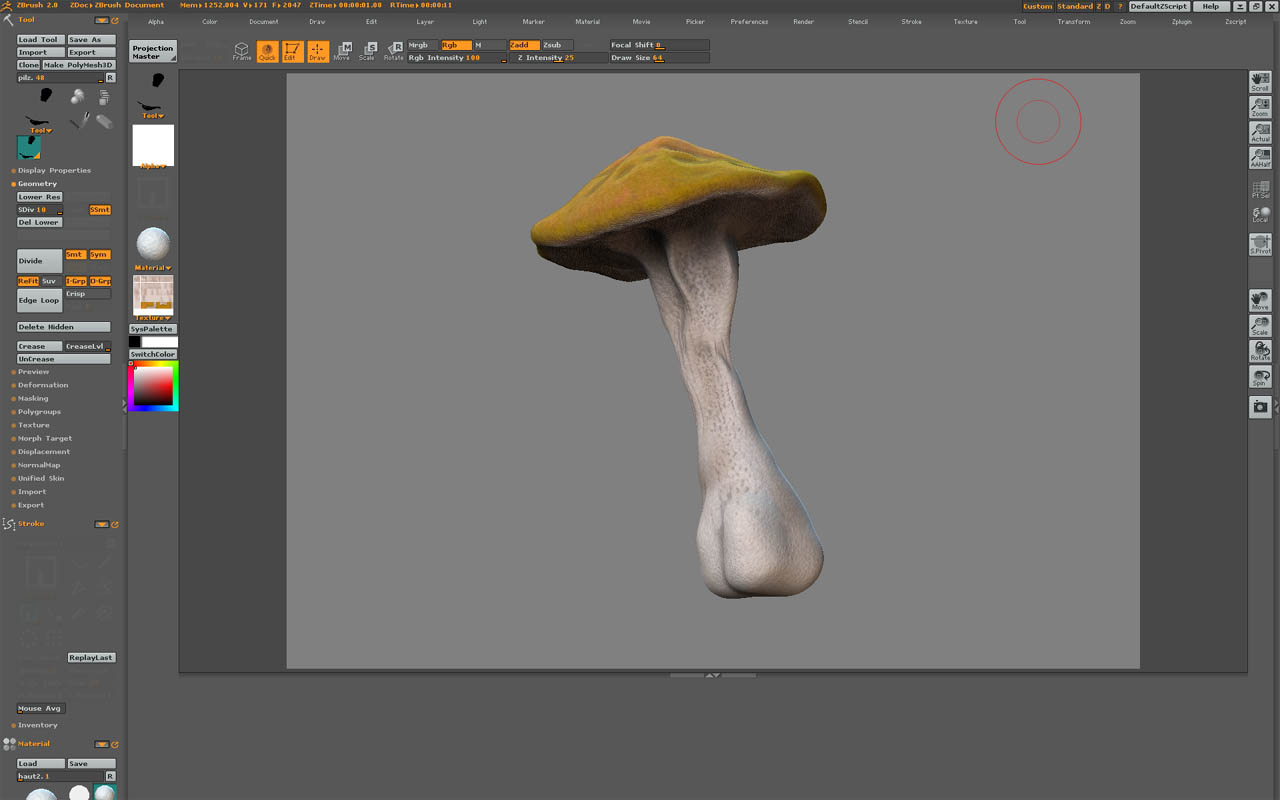Image resolution: width=1280 pixels, height=800 pixels.
Task: Click the Scroll hand icon
Action: point(1260,82)
